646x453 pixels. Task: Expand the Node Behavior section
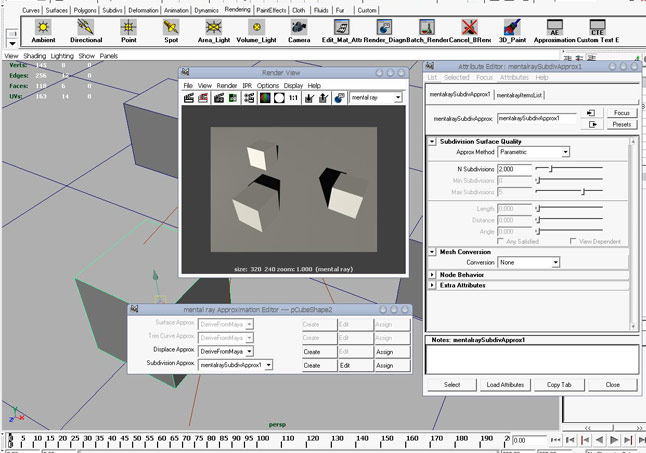coord(432,275)
